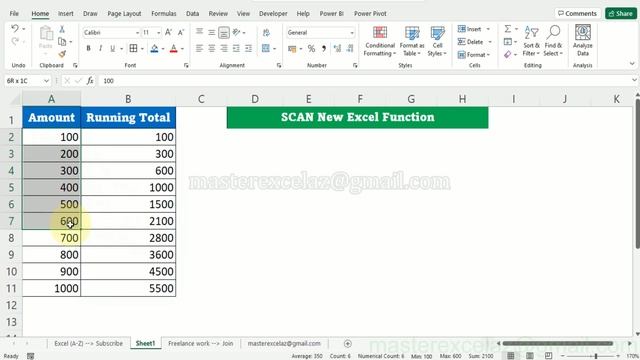This screenshot has height=360, width=640.
Task: Click the Orientation text angle icon
Action: tap(236, 32)
